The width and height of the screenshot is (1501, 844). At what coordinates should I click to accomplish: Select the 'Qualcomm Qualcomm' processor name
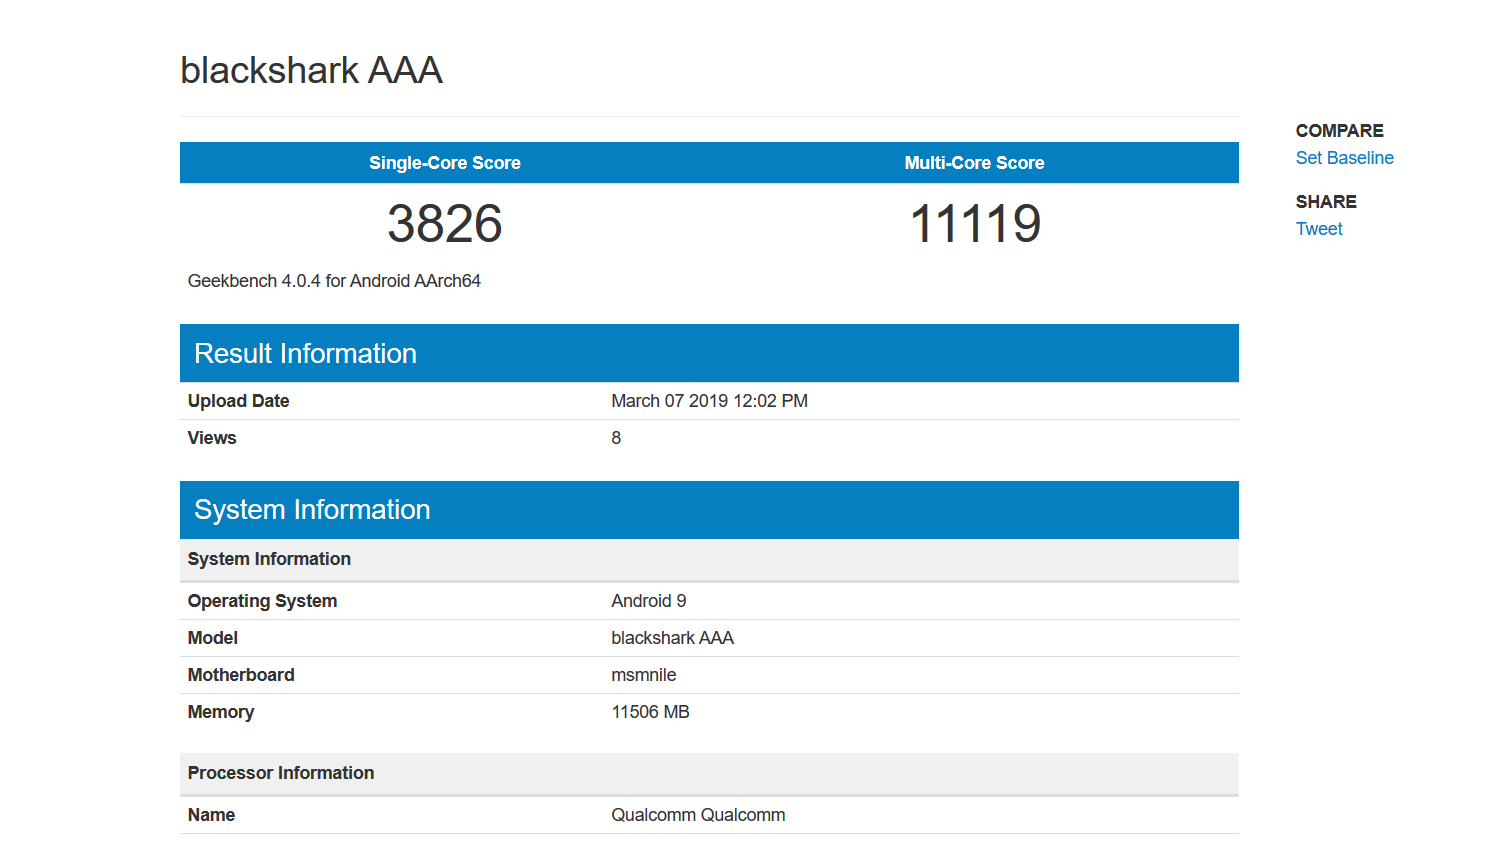point(698,815)
